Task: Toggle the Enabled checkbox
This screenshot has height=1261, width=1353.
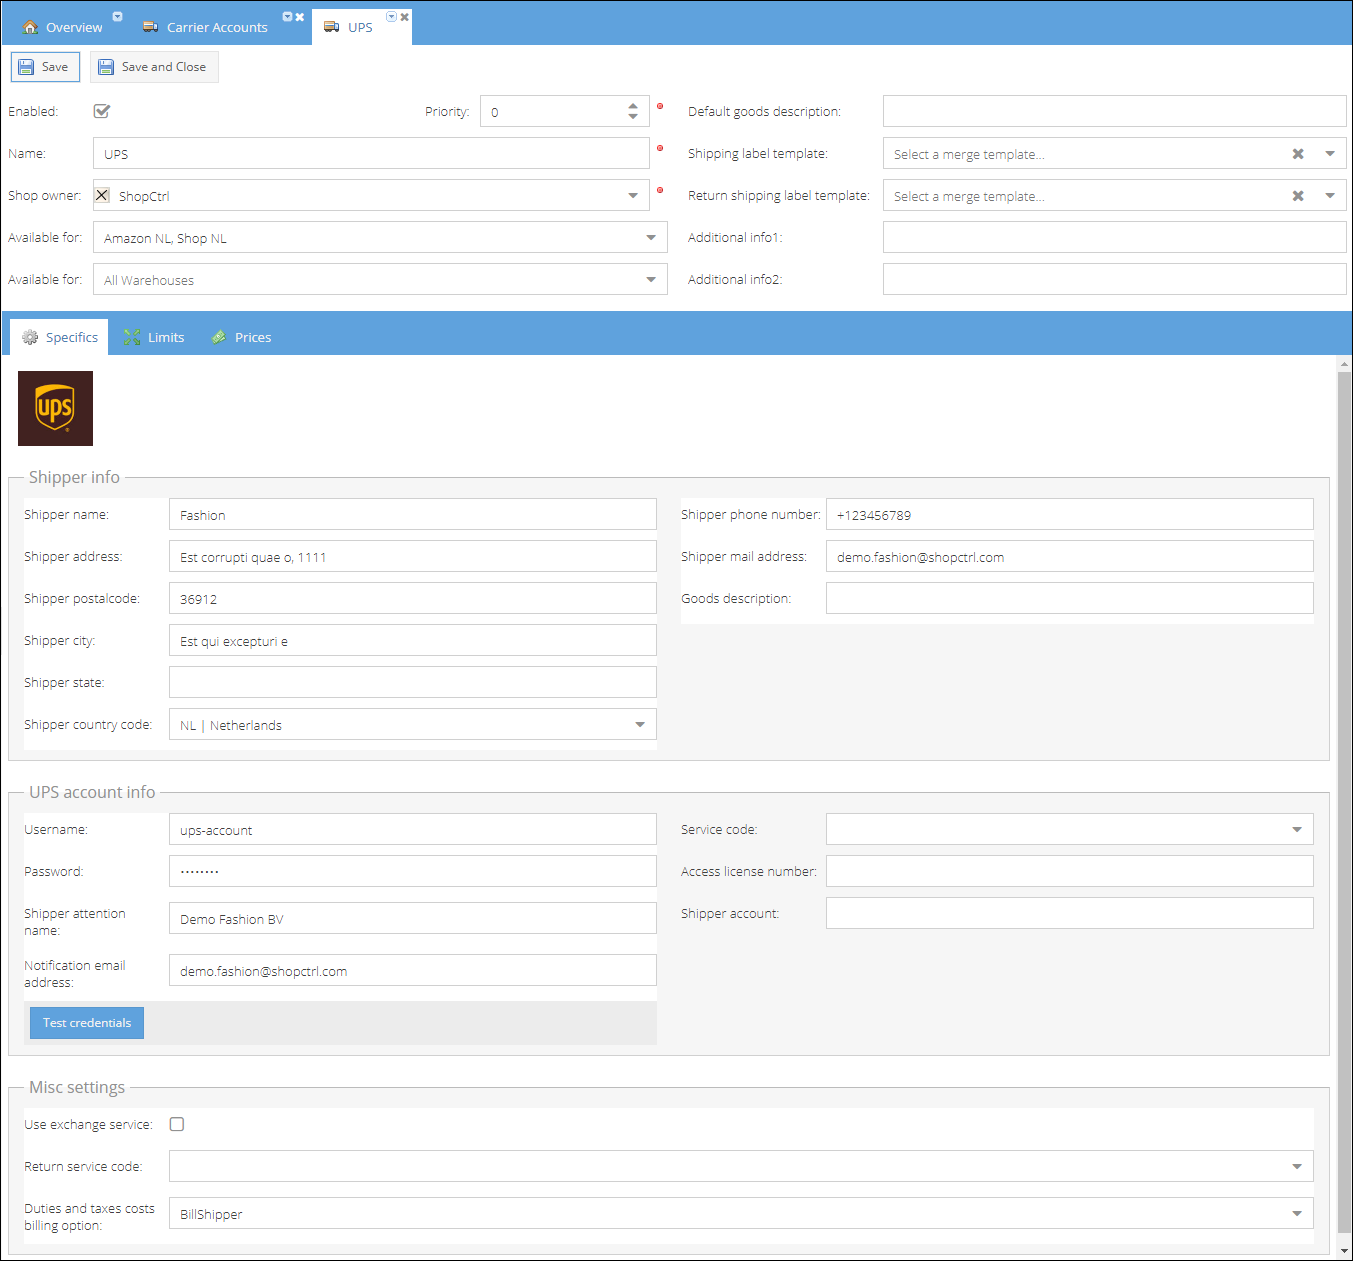Action: [x=102, y=111]
